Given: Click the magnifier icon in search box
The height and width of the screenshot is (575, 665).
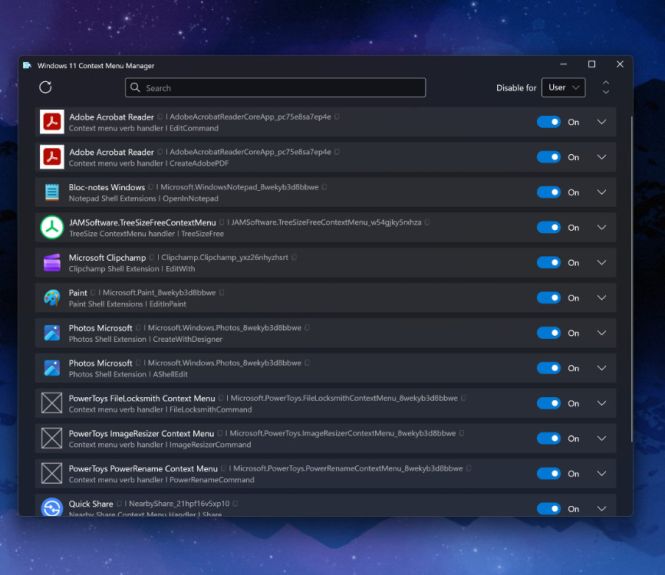Looking at the screenshot, I should [135, 87].
